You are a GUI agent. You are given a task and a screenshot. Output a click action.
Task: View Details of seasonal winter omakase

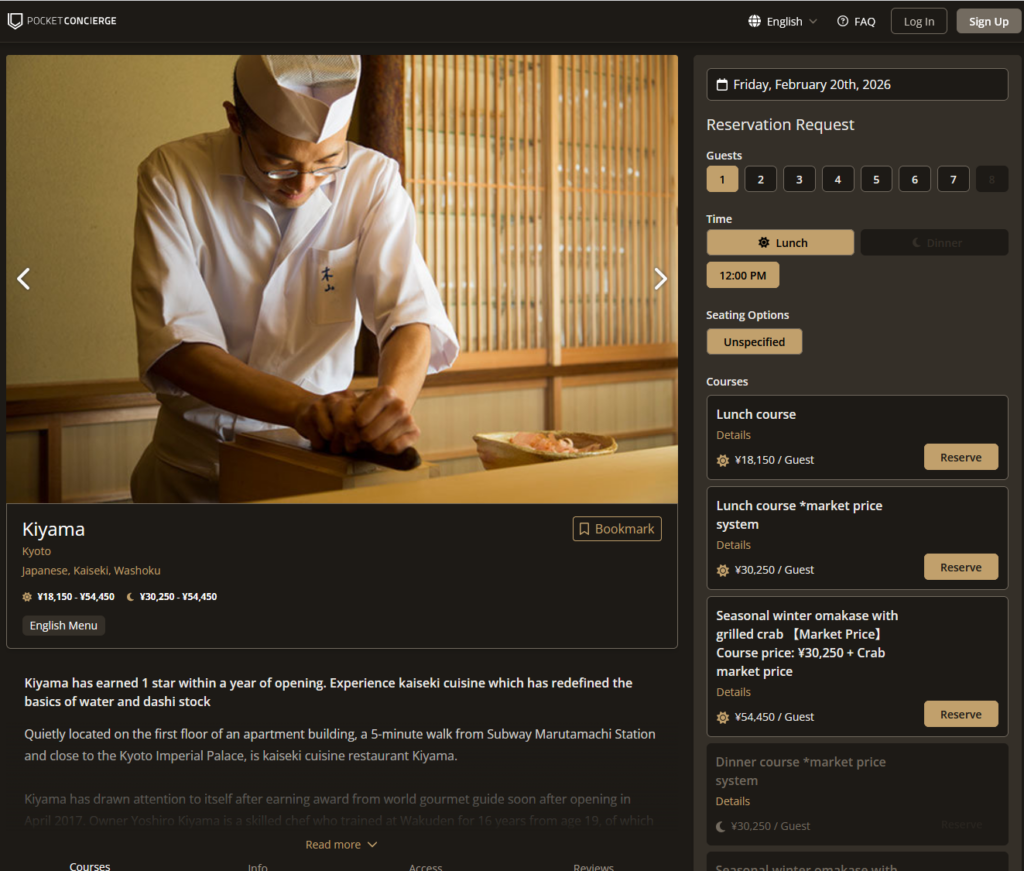733,692
